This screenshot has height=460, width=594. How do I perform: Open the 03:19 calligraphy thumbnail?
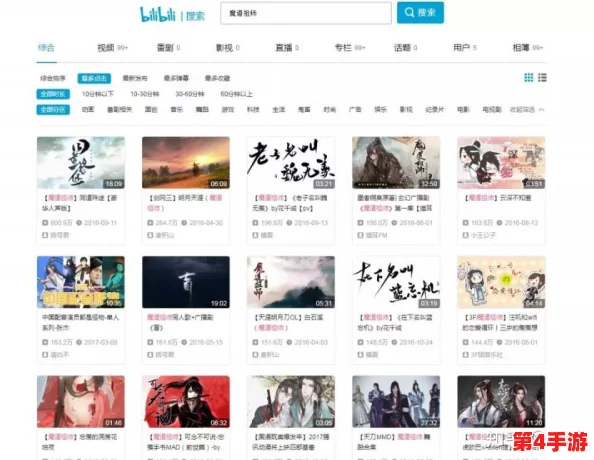[x=396, y=282]
